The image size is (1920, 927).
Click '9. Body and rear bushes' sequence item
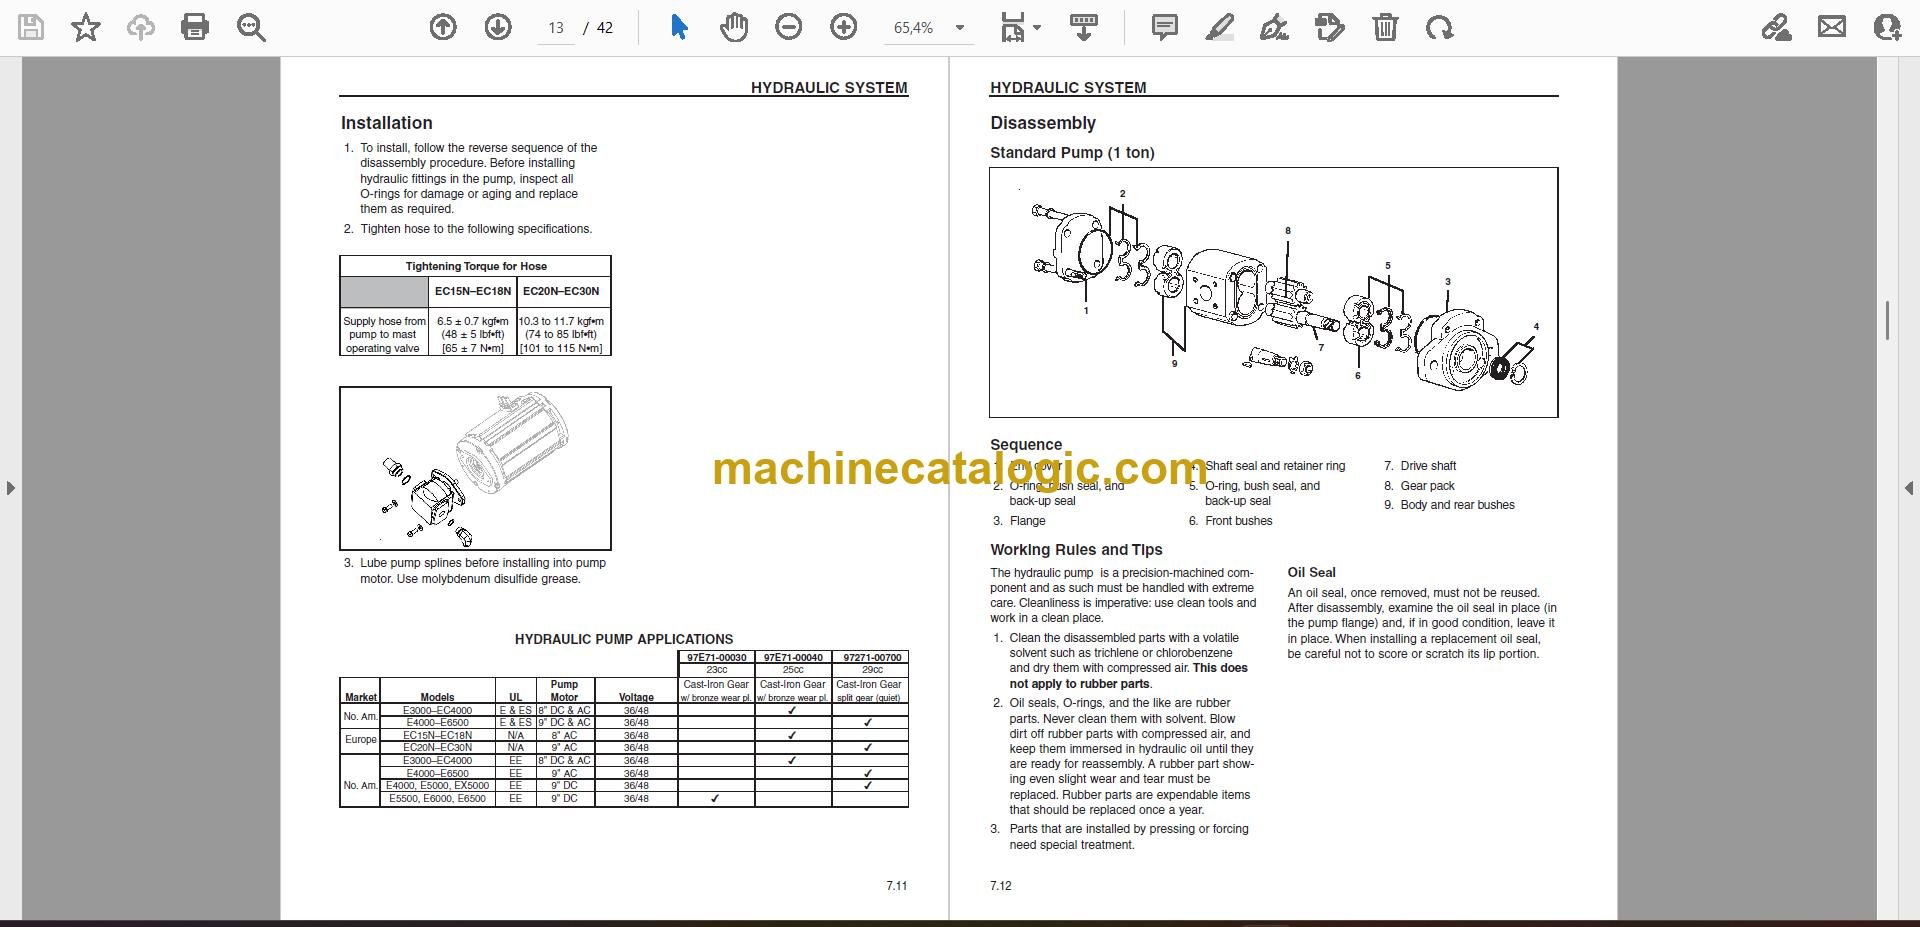1449,505
